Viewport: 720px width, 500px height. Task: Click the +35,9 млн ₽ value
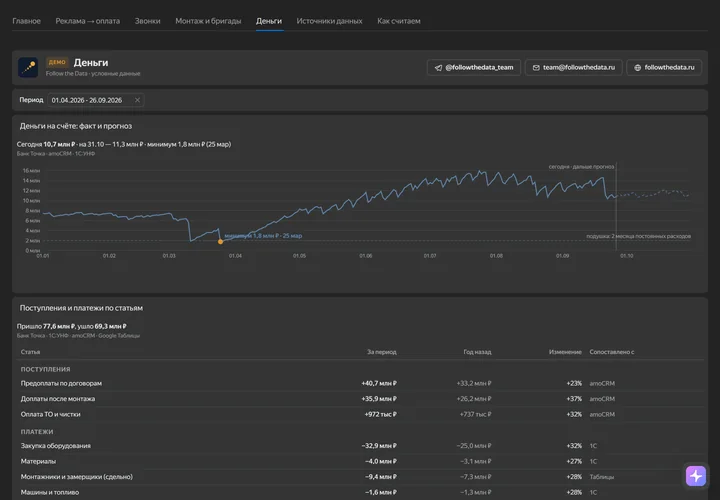pyautogui.click(x=379, y=399)
